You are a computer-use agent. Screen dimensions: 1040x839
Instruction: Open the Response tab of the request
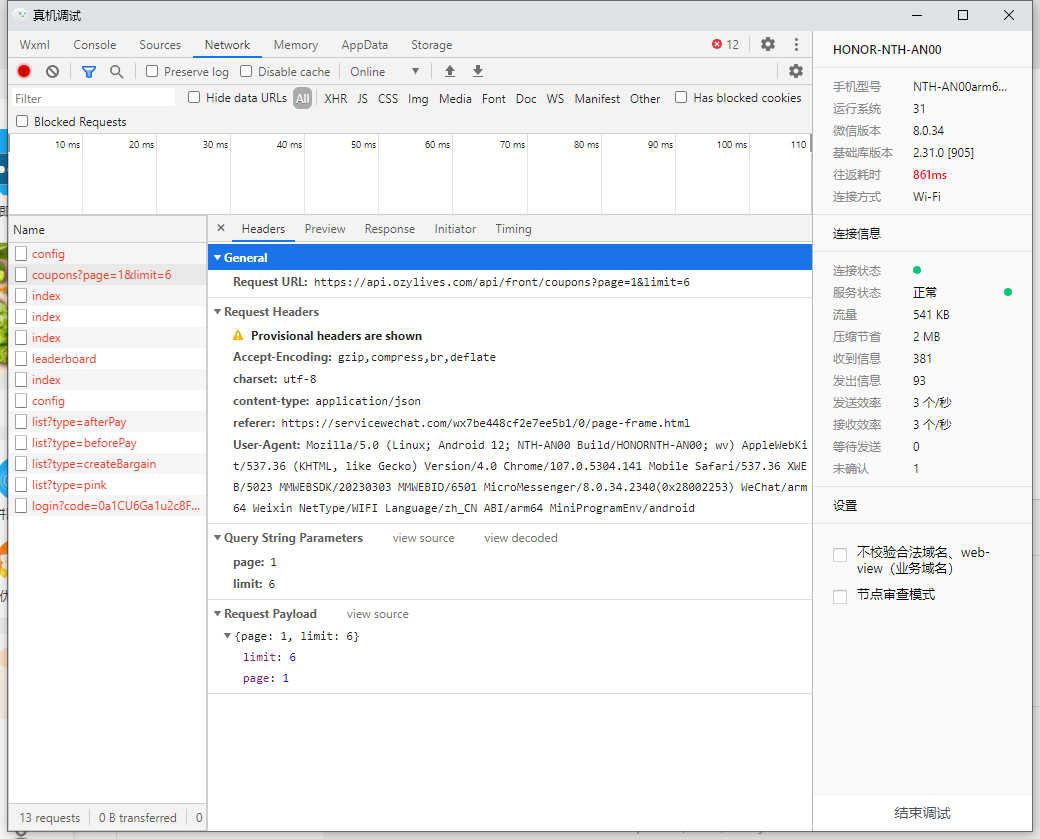389,228
